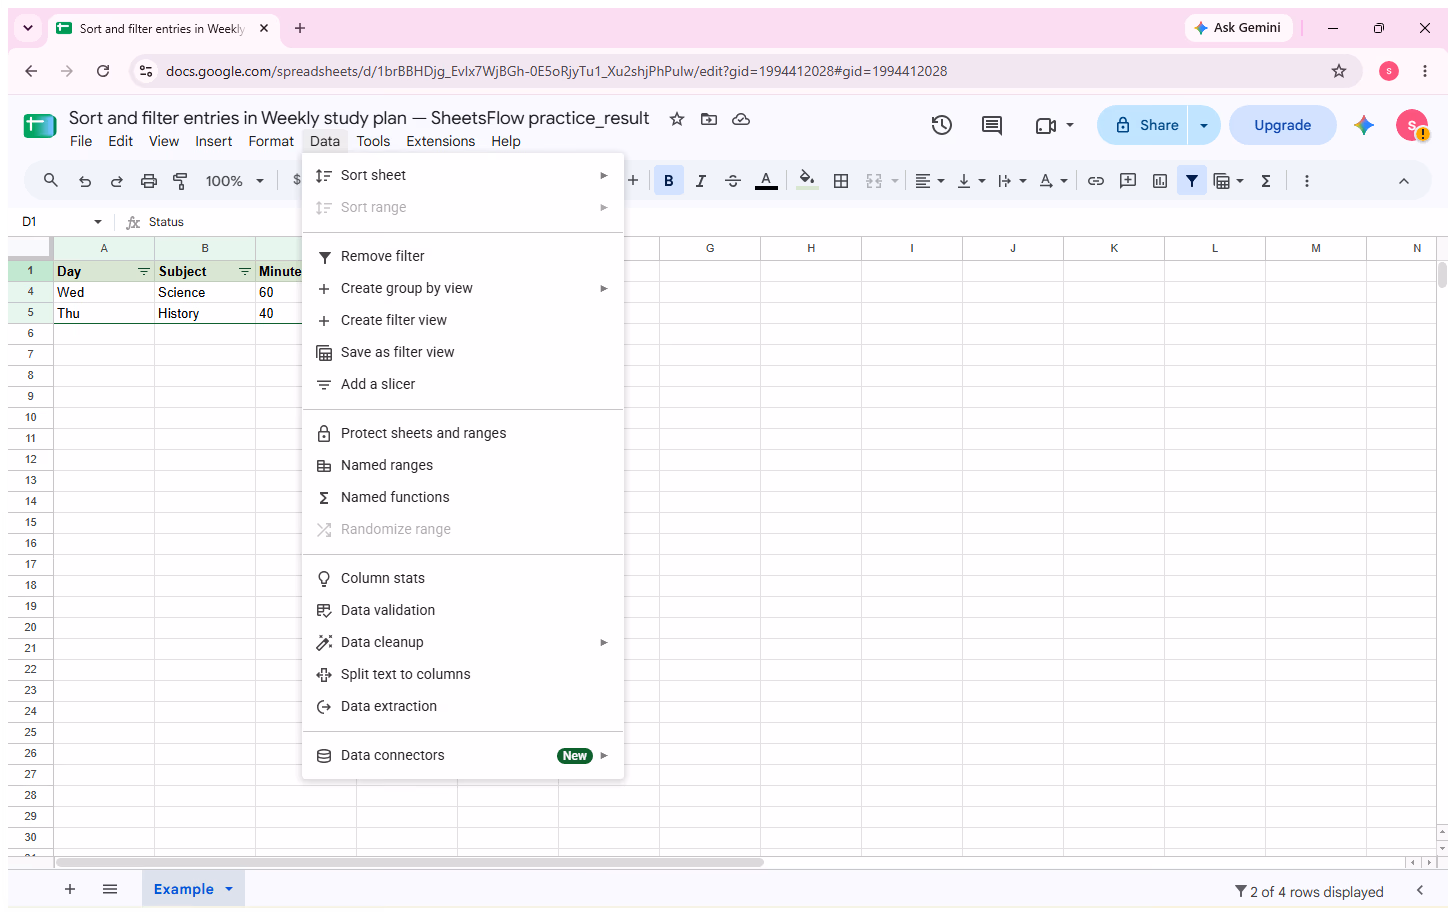This screenshot has width=1456, height=916.
Task: Open the version history icon
Action: tap(942, 125)
